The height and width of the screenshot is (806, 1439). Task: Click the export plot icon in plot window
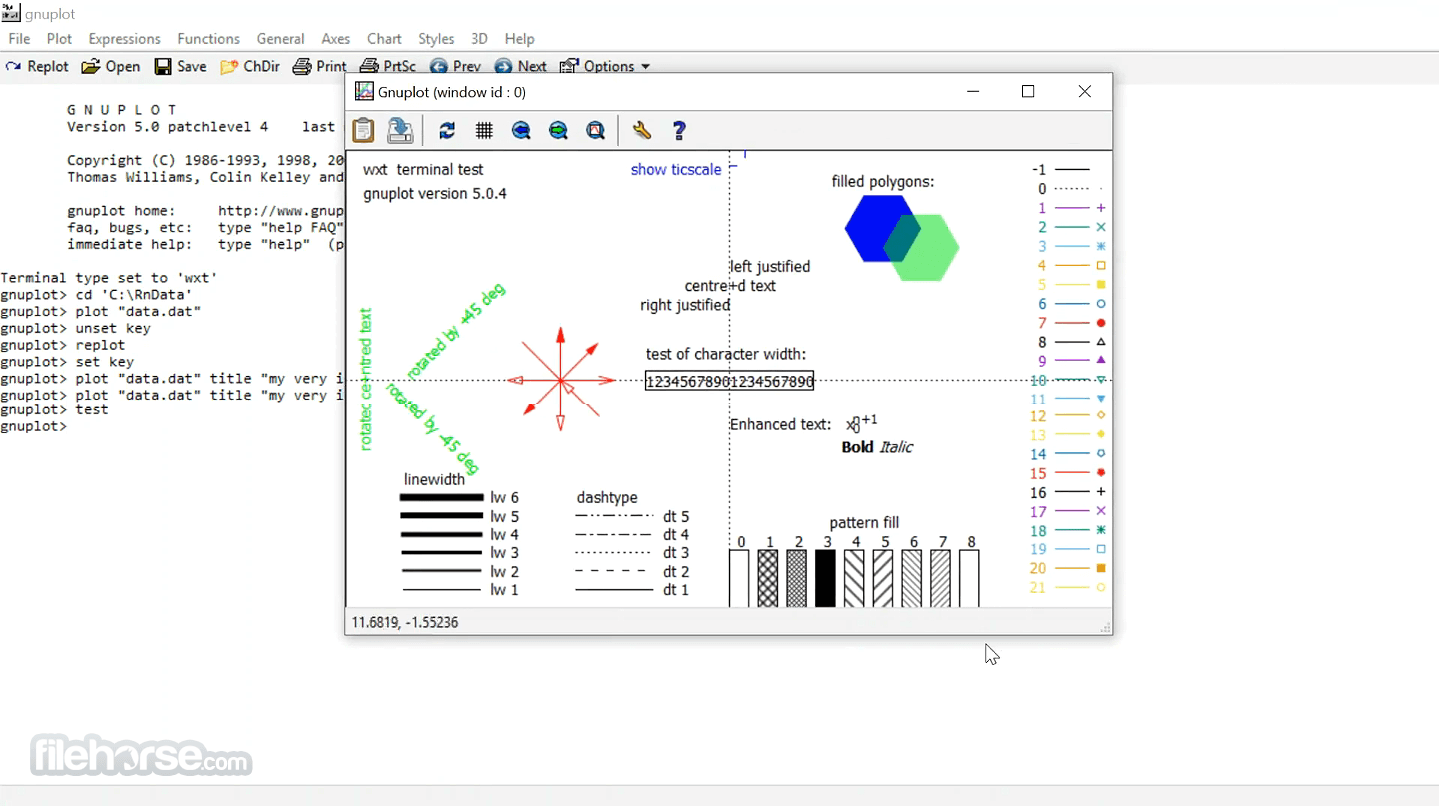(400, 130)
